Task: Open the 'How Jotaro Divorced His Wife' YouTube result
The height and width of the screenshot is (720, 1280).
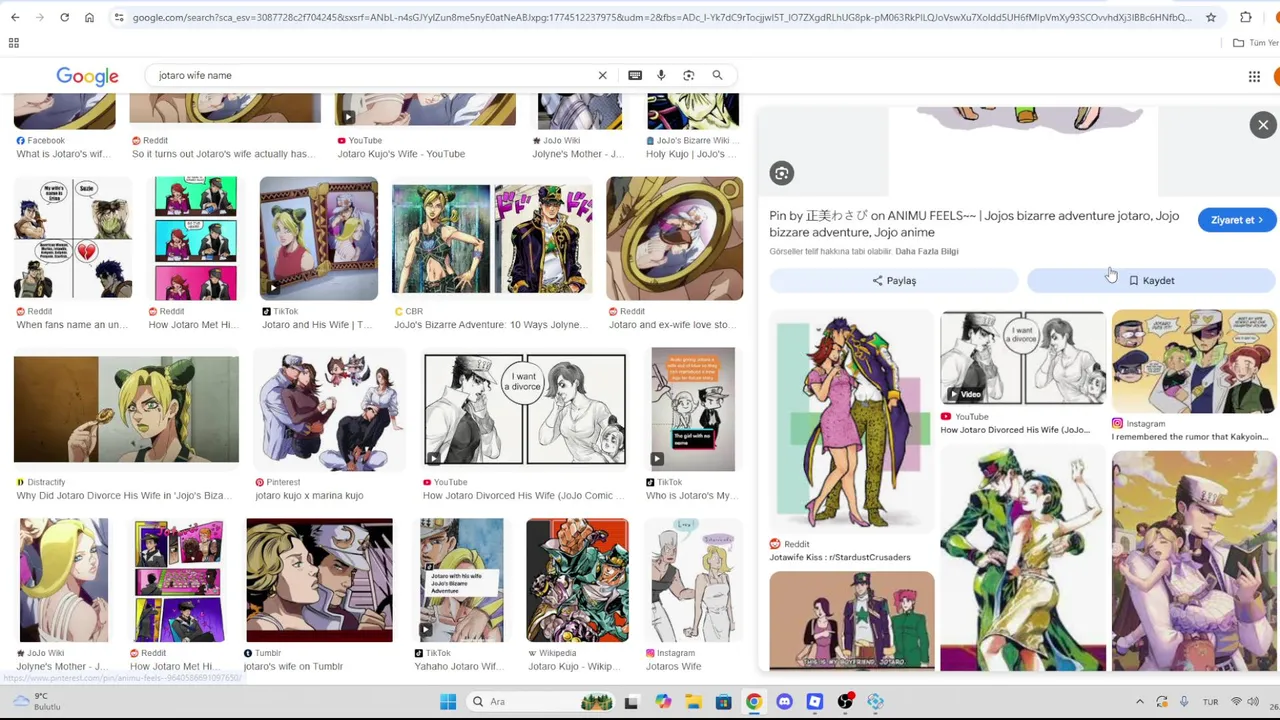Action: pos(525,409)
